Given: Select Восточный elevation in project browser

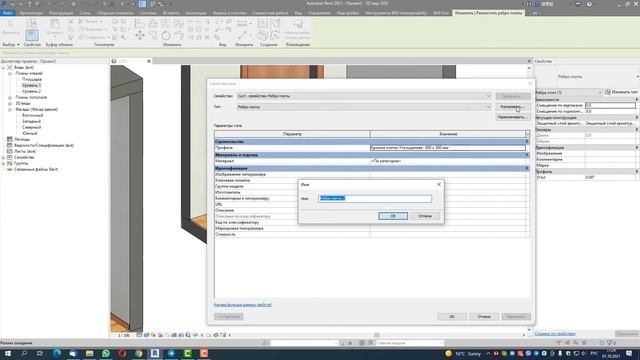Looking at the screenshot, I should click(32, 116).
